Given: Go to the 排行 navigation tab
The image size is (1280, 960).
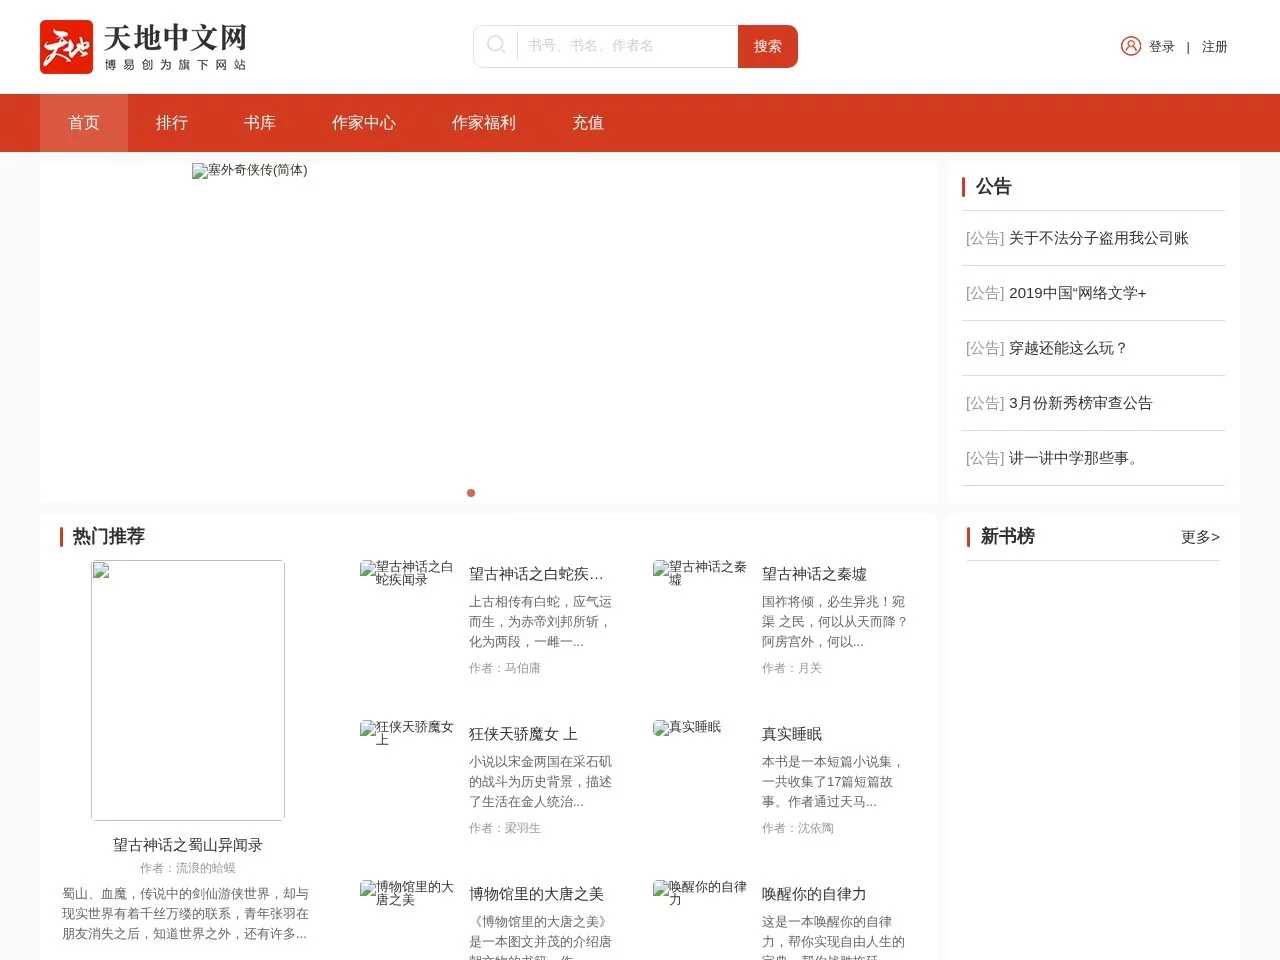Looking at the screenshot, I should click(172, 123).
